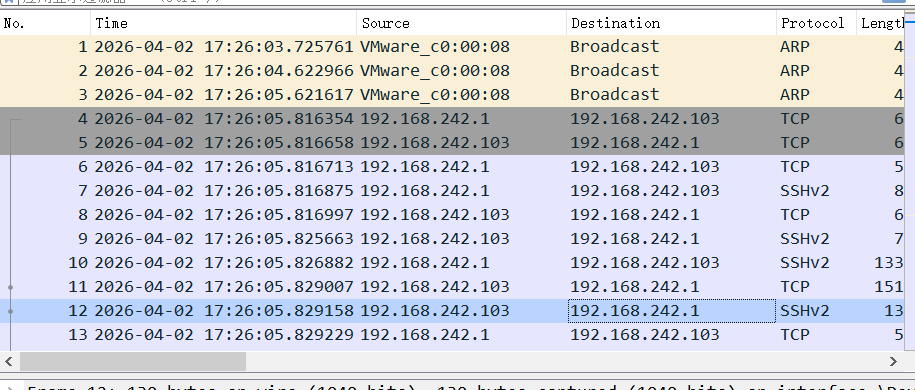Select the time cell 17:26:05.816875

[x=224, y=191]
